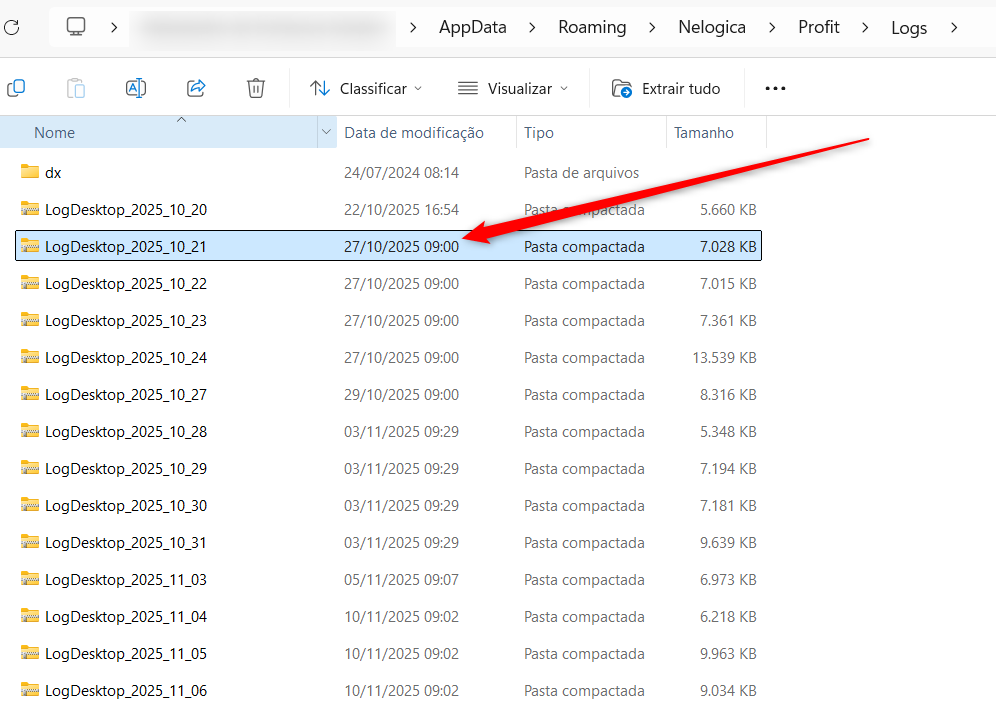This screenshot has height=719, width=996.
Task: Click the zipped folder icon of LogDesktop_2025_10_24
Action: (x=29, y=357)
